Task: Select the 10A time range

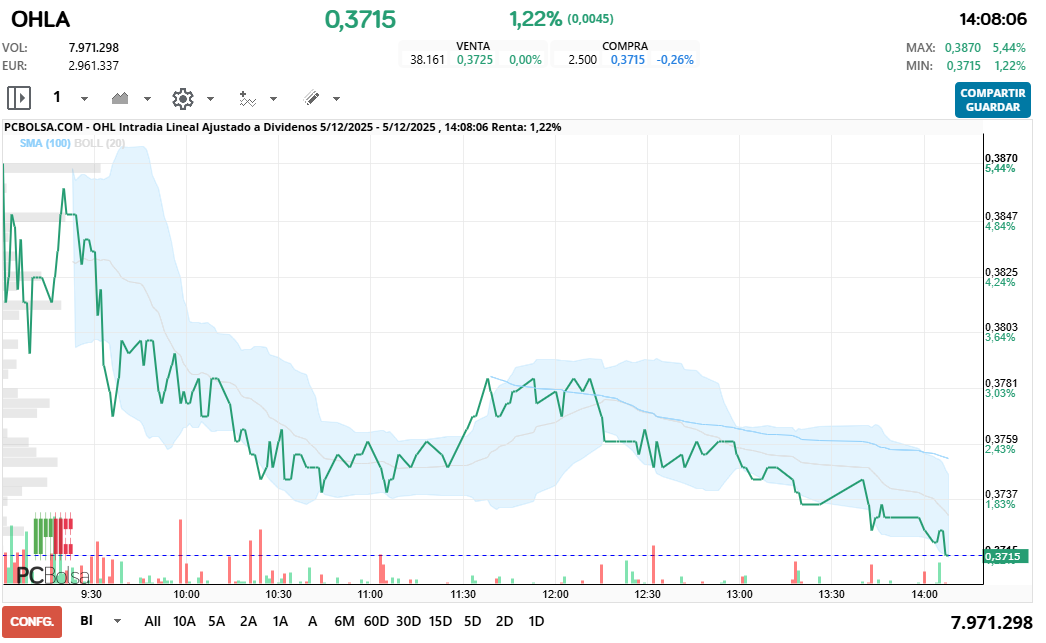Action: coord(184,621)
